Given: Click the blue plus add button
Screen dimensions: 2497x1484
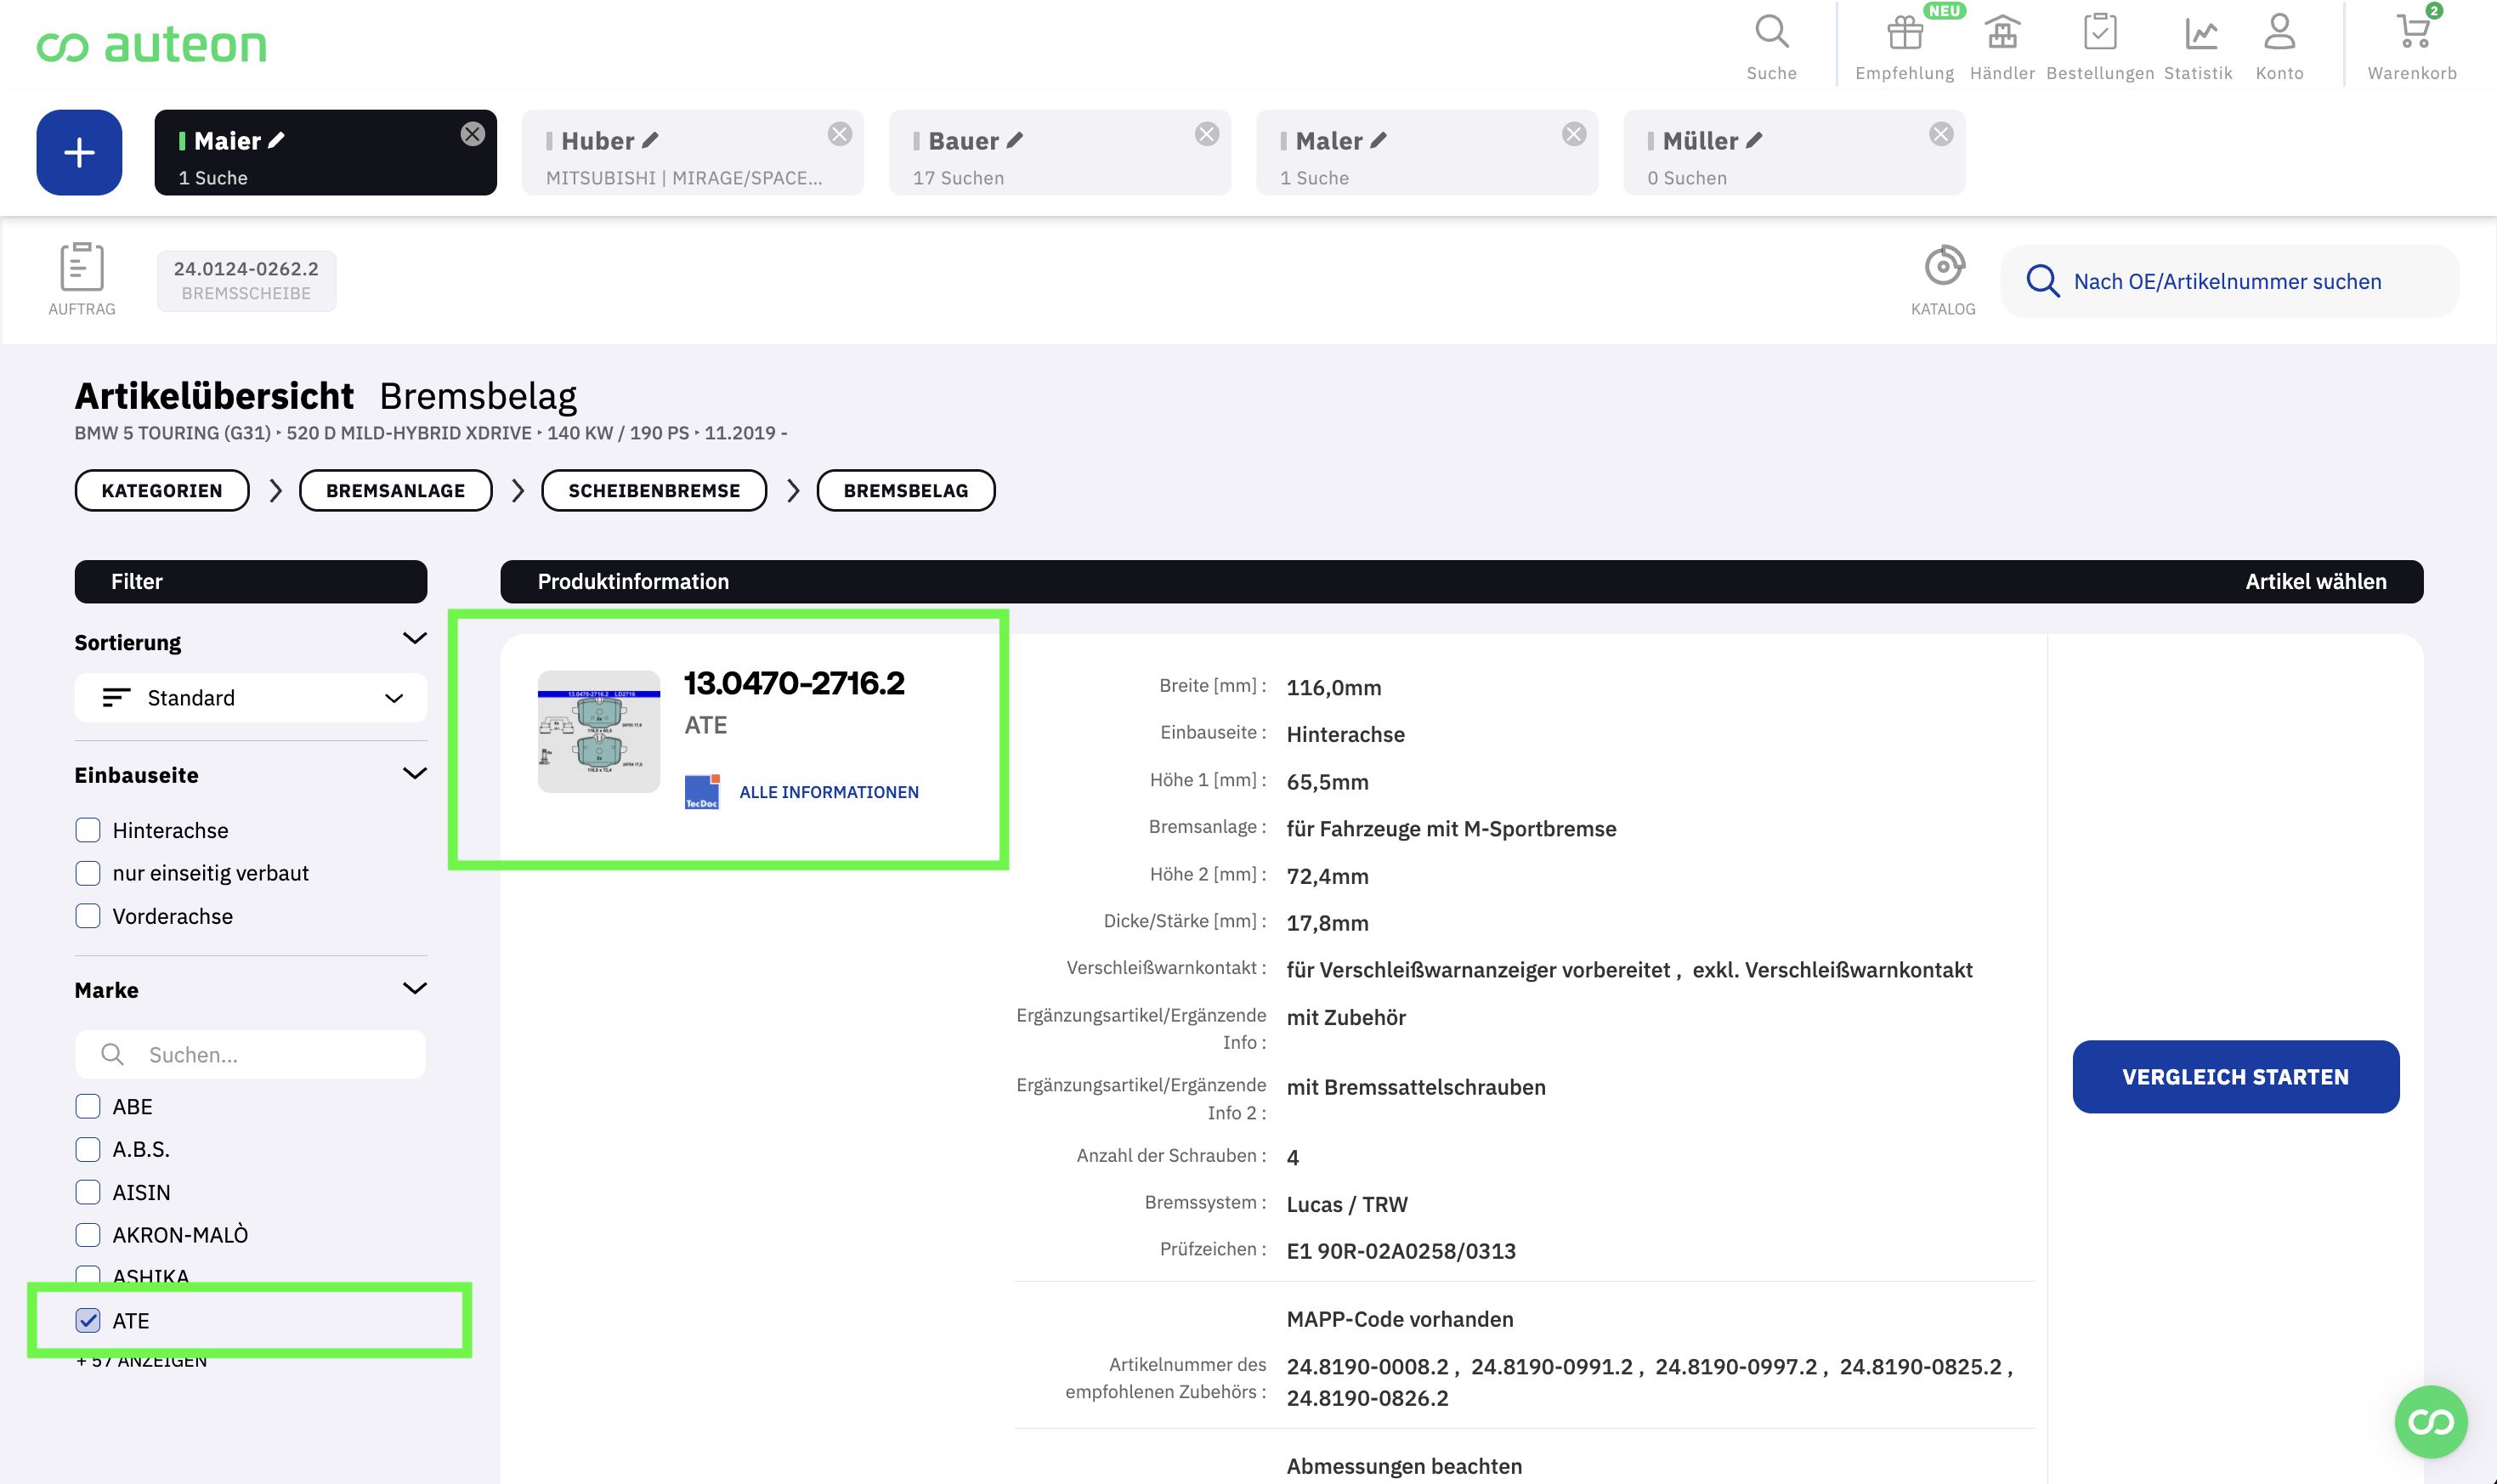Looking at the screenshot, I should (79, 153).
